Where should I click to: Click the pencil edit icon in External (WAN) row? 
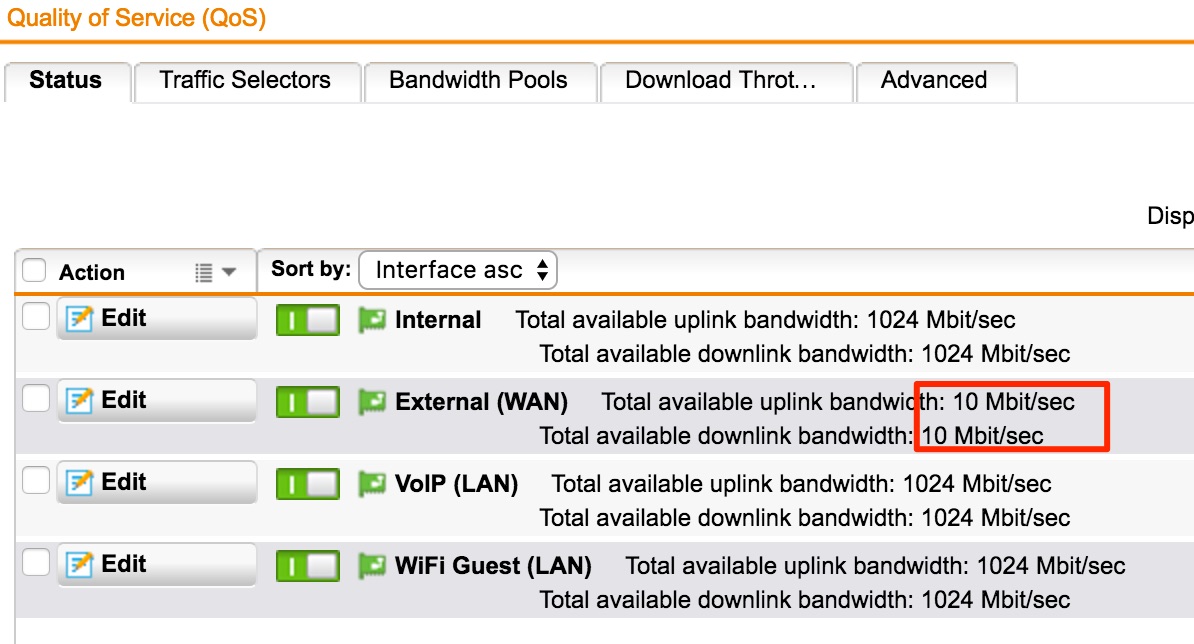coord(79,400)
